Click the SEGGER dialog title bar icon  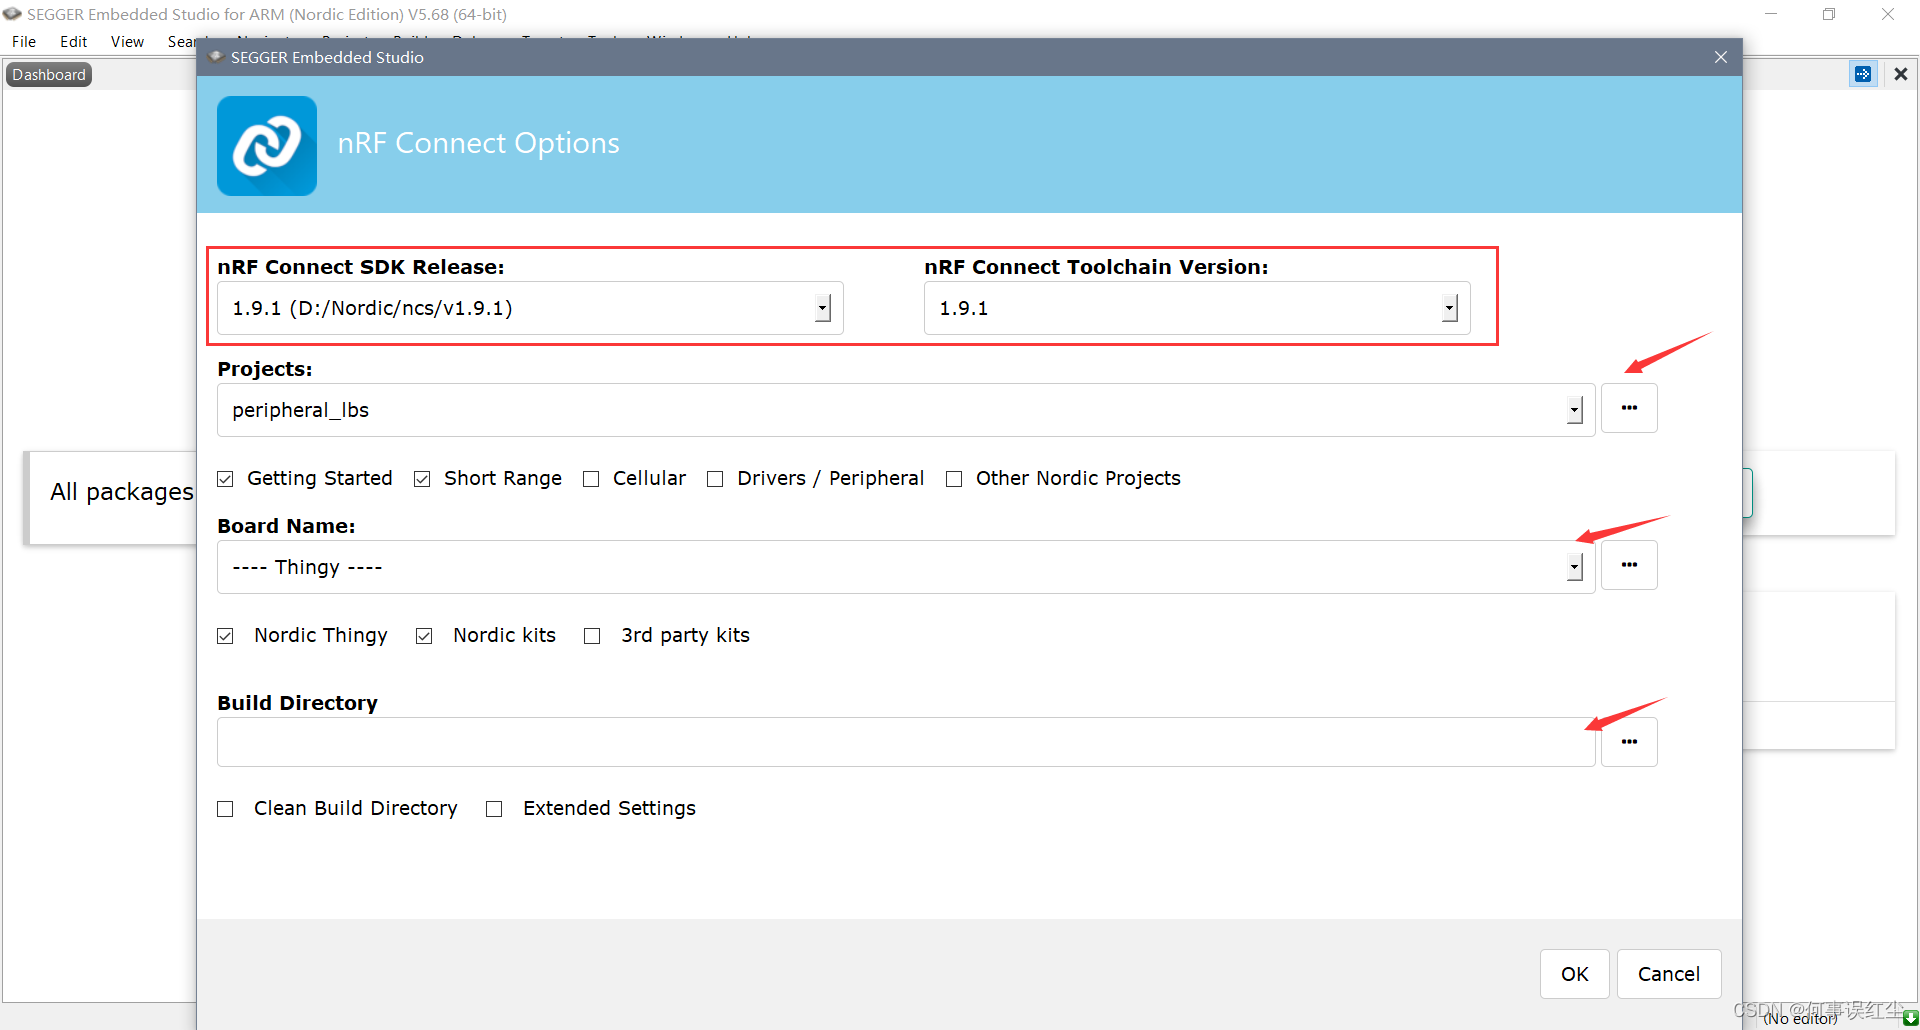point(215,57)
